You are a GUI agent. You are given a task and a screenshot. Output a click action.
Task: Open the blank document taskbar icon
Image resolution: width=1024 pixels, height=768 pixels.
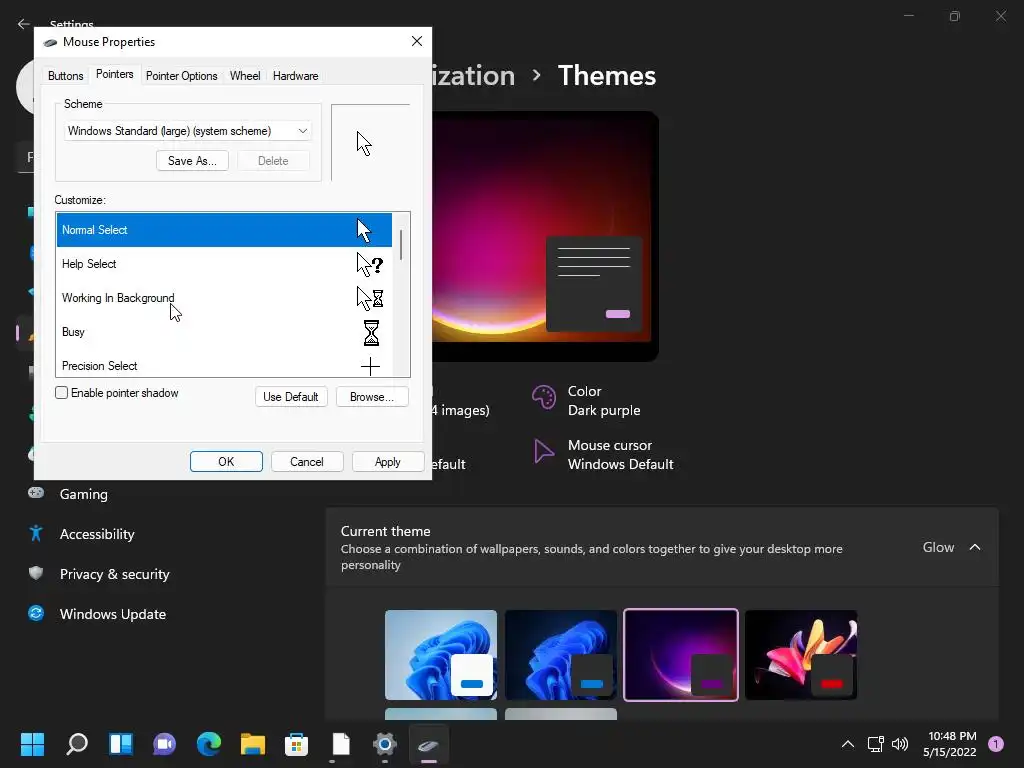point(341,744)
